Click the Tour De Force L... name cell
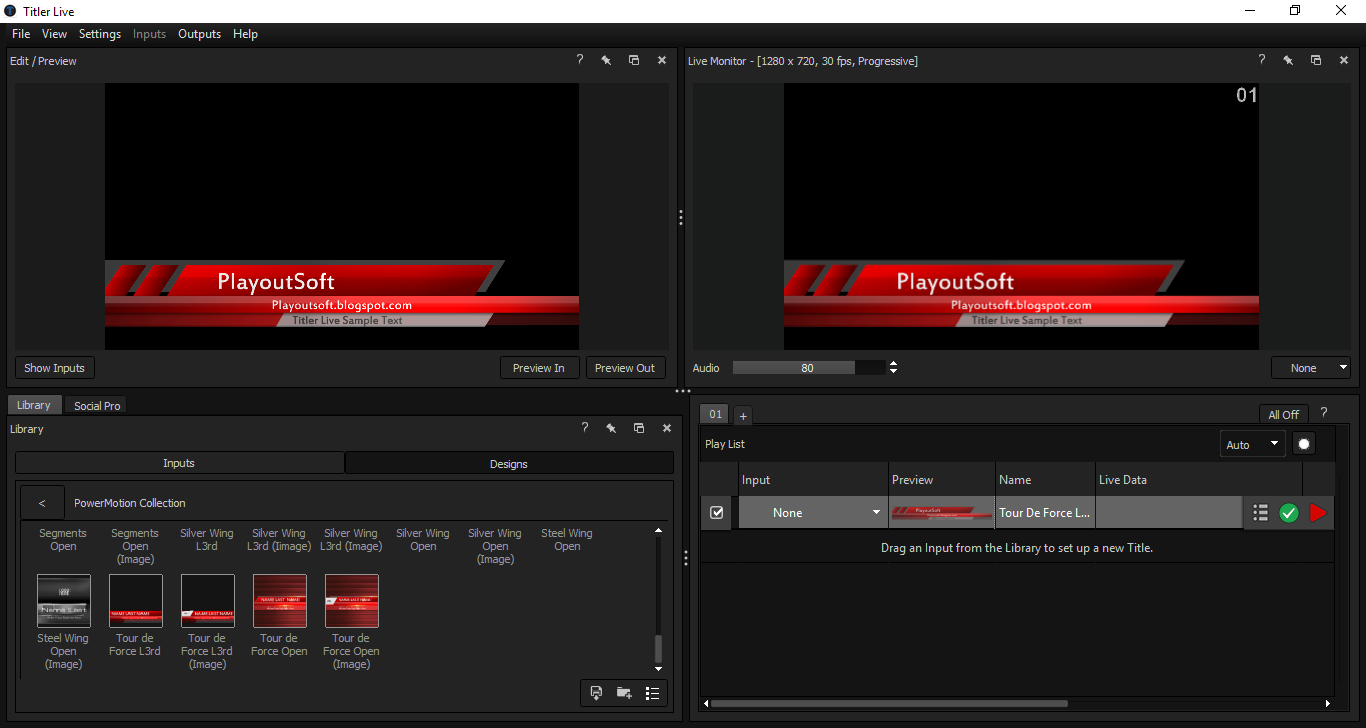The width and height of the screenshot is (1366, 728). pos(1045,513)
